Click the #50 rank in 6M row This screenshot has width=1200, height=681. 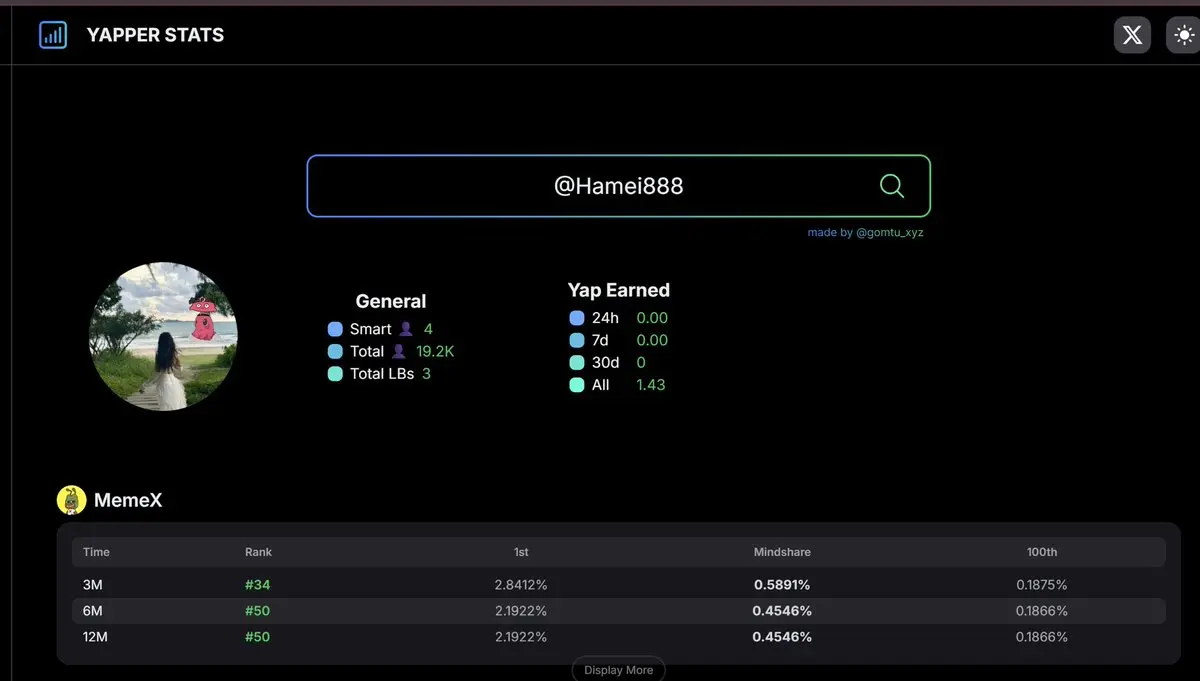257,610
